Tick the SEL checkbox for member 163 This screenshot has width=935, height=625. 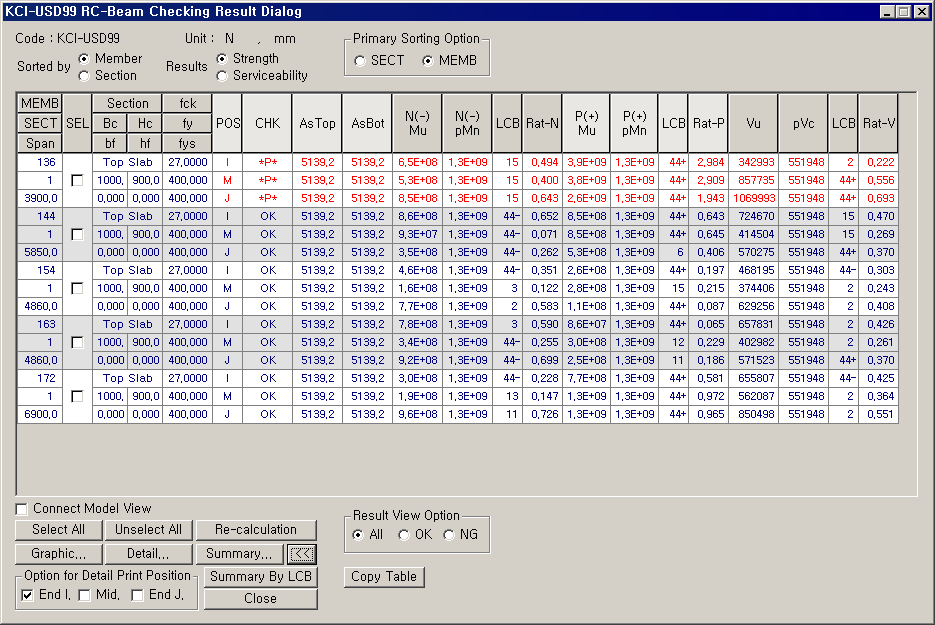coord(77,342)
